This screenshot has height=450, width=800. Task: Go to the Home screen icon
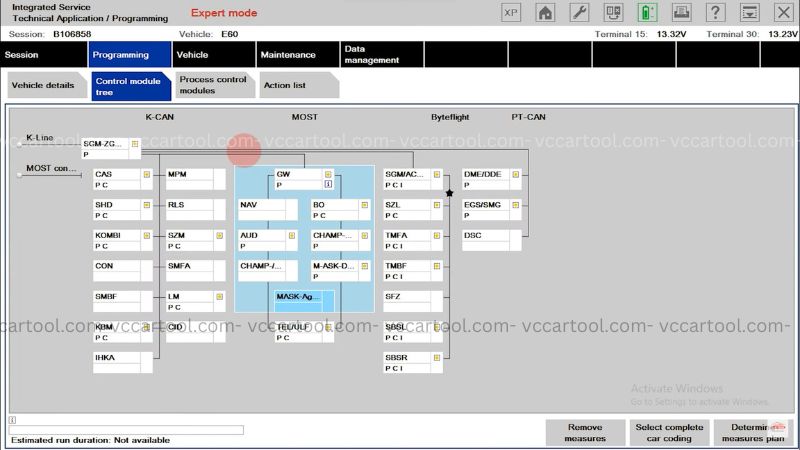545,13
